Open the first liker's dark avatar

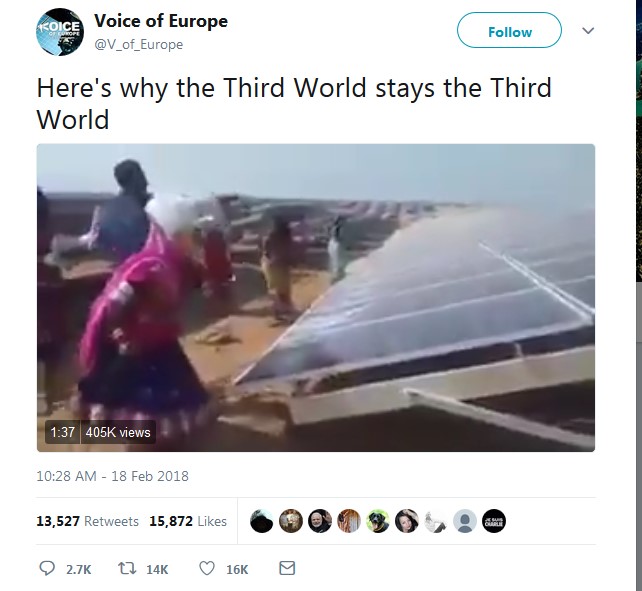(261, 521)
